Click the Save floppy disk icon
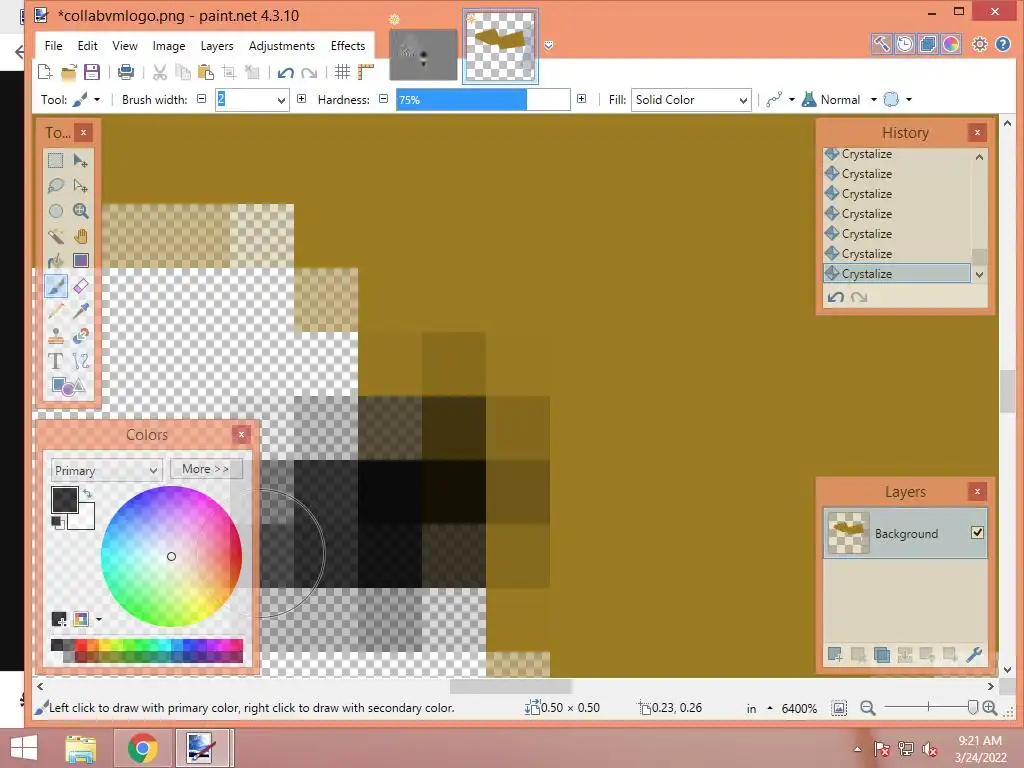This screenshot has width=1024, height=768. coord(92,72)
